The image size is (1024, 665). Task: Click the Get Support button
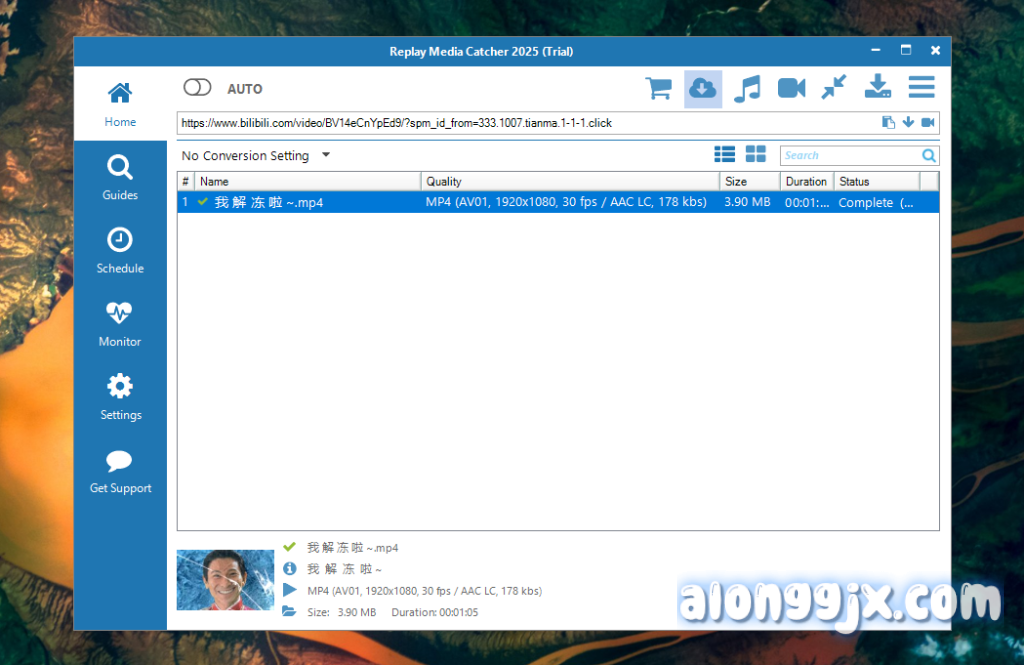120,471
